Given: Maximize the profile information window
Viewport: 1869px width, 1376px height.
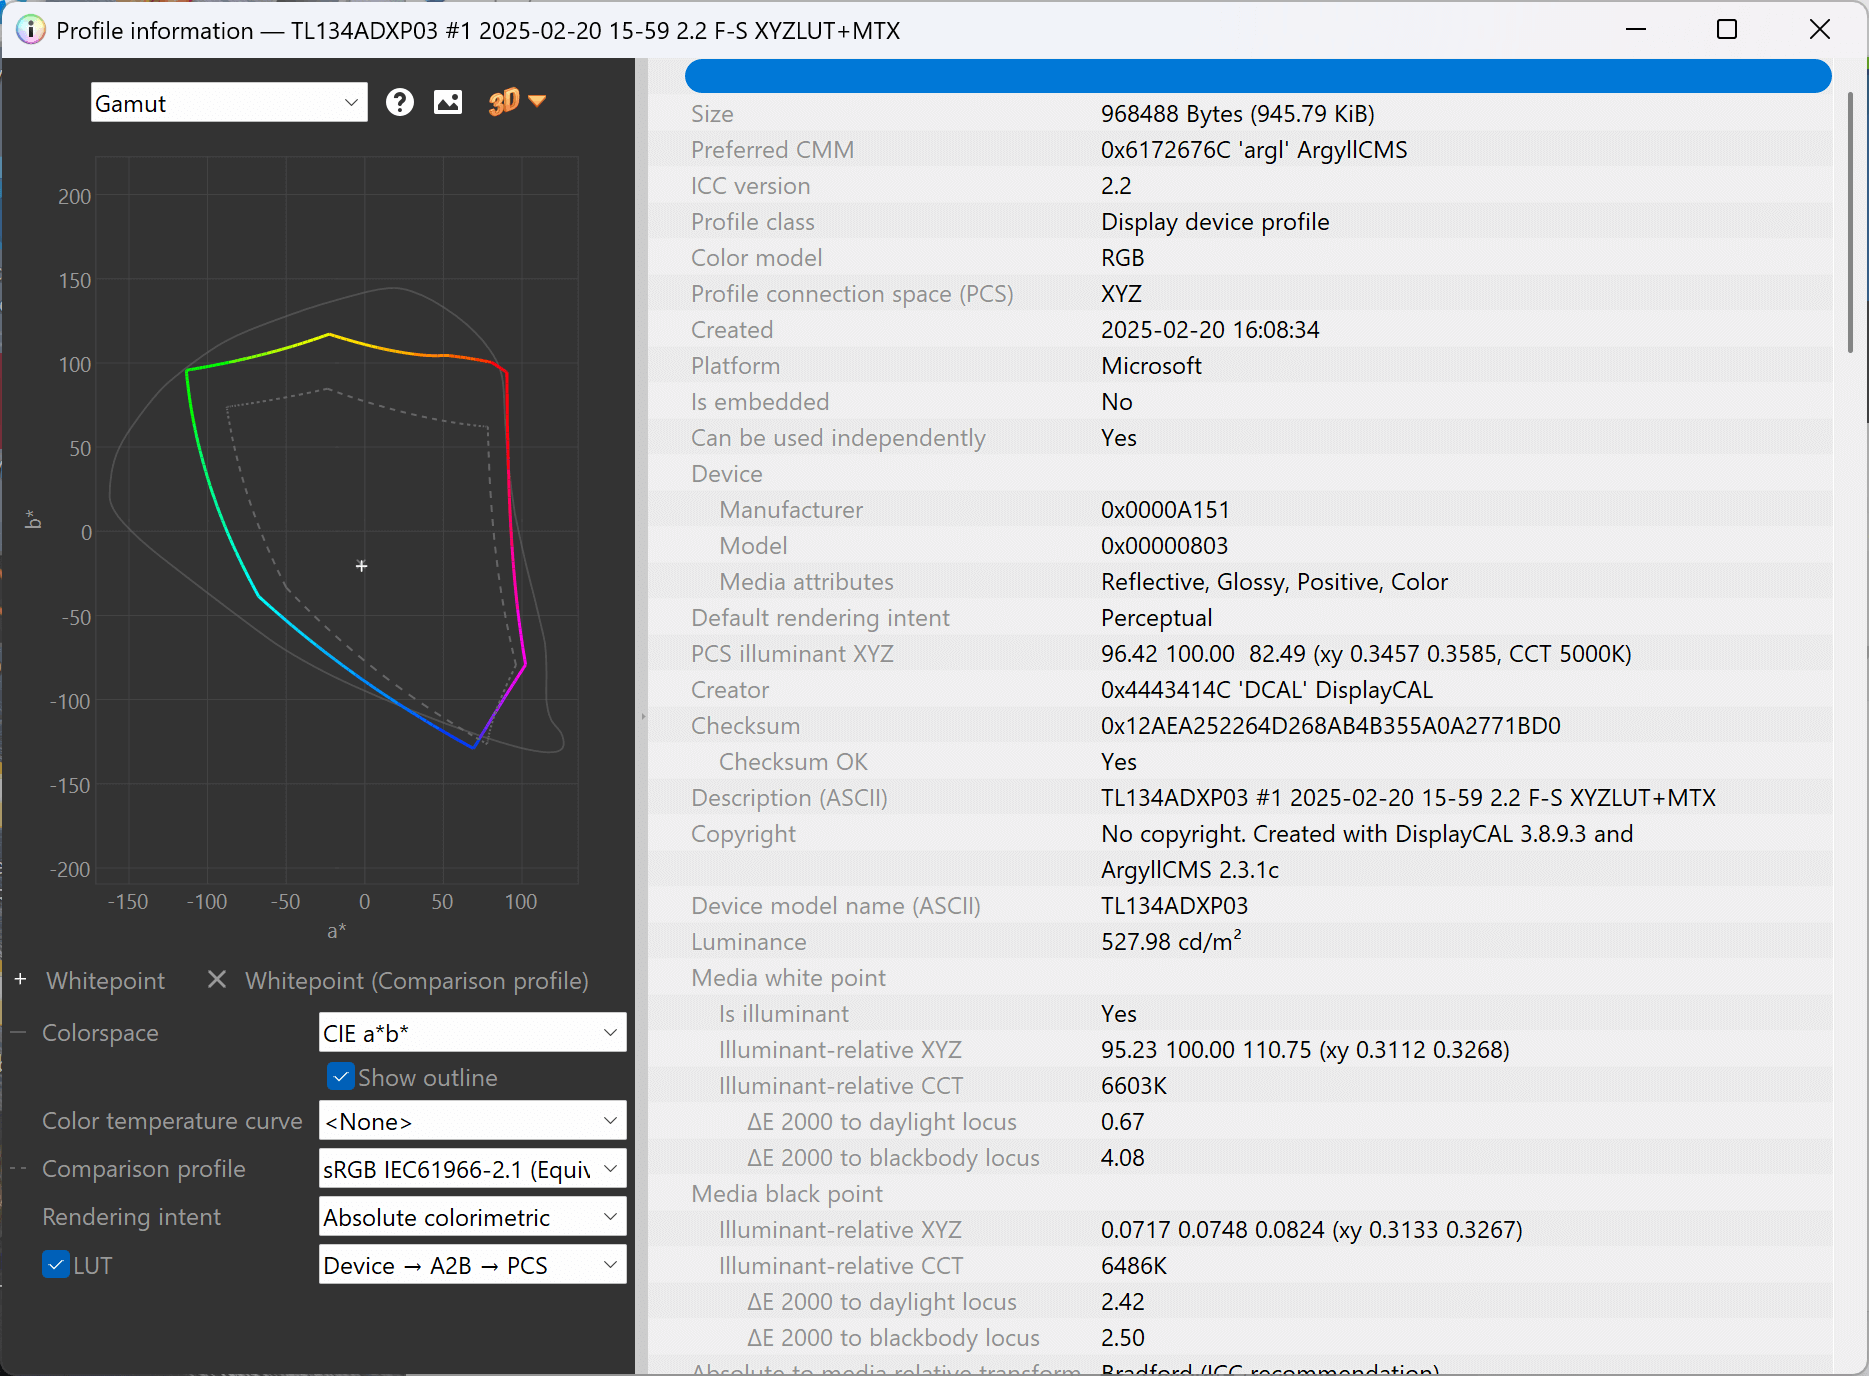Looking at the screenshot, I should [1726, 30].
